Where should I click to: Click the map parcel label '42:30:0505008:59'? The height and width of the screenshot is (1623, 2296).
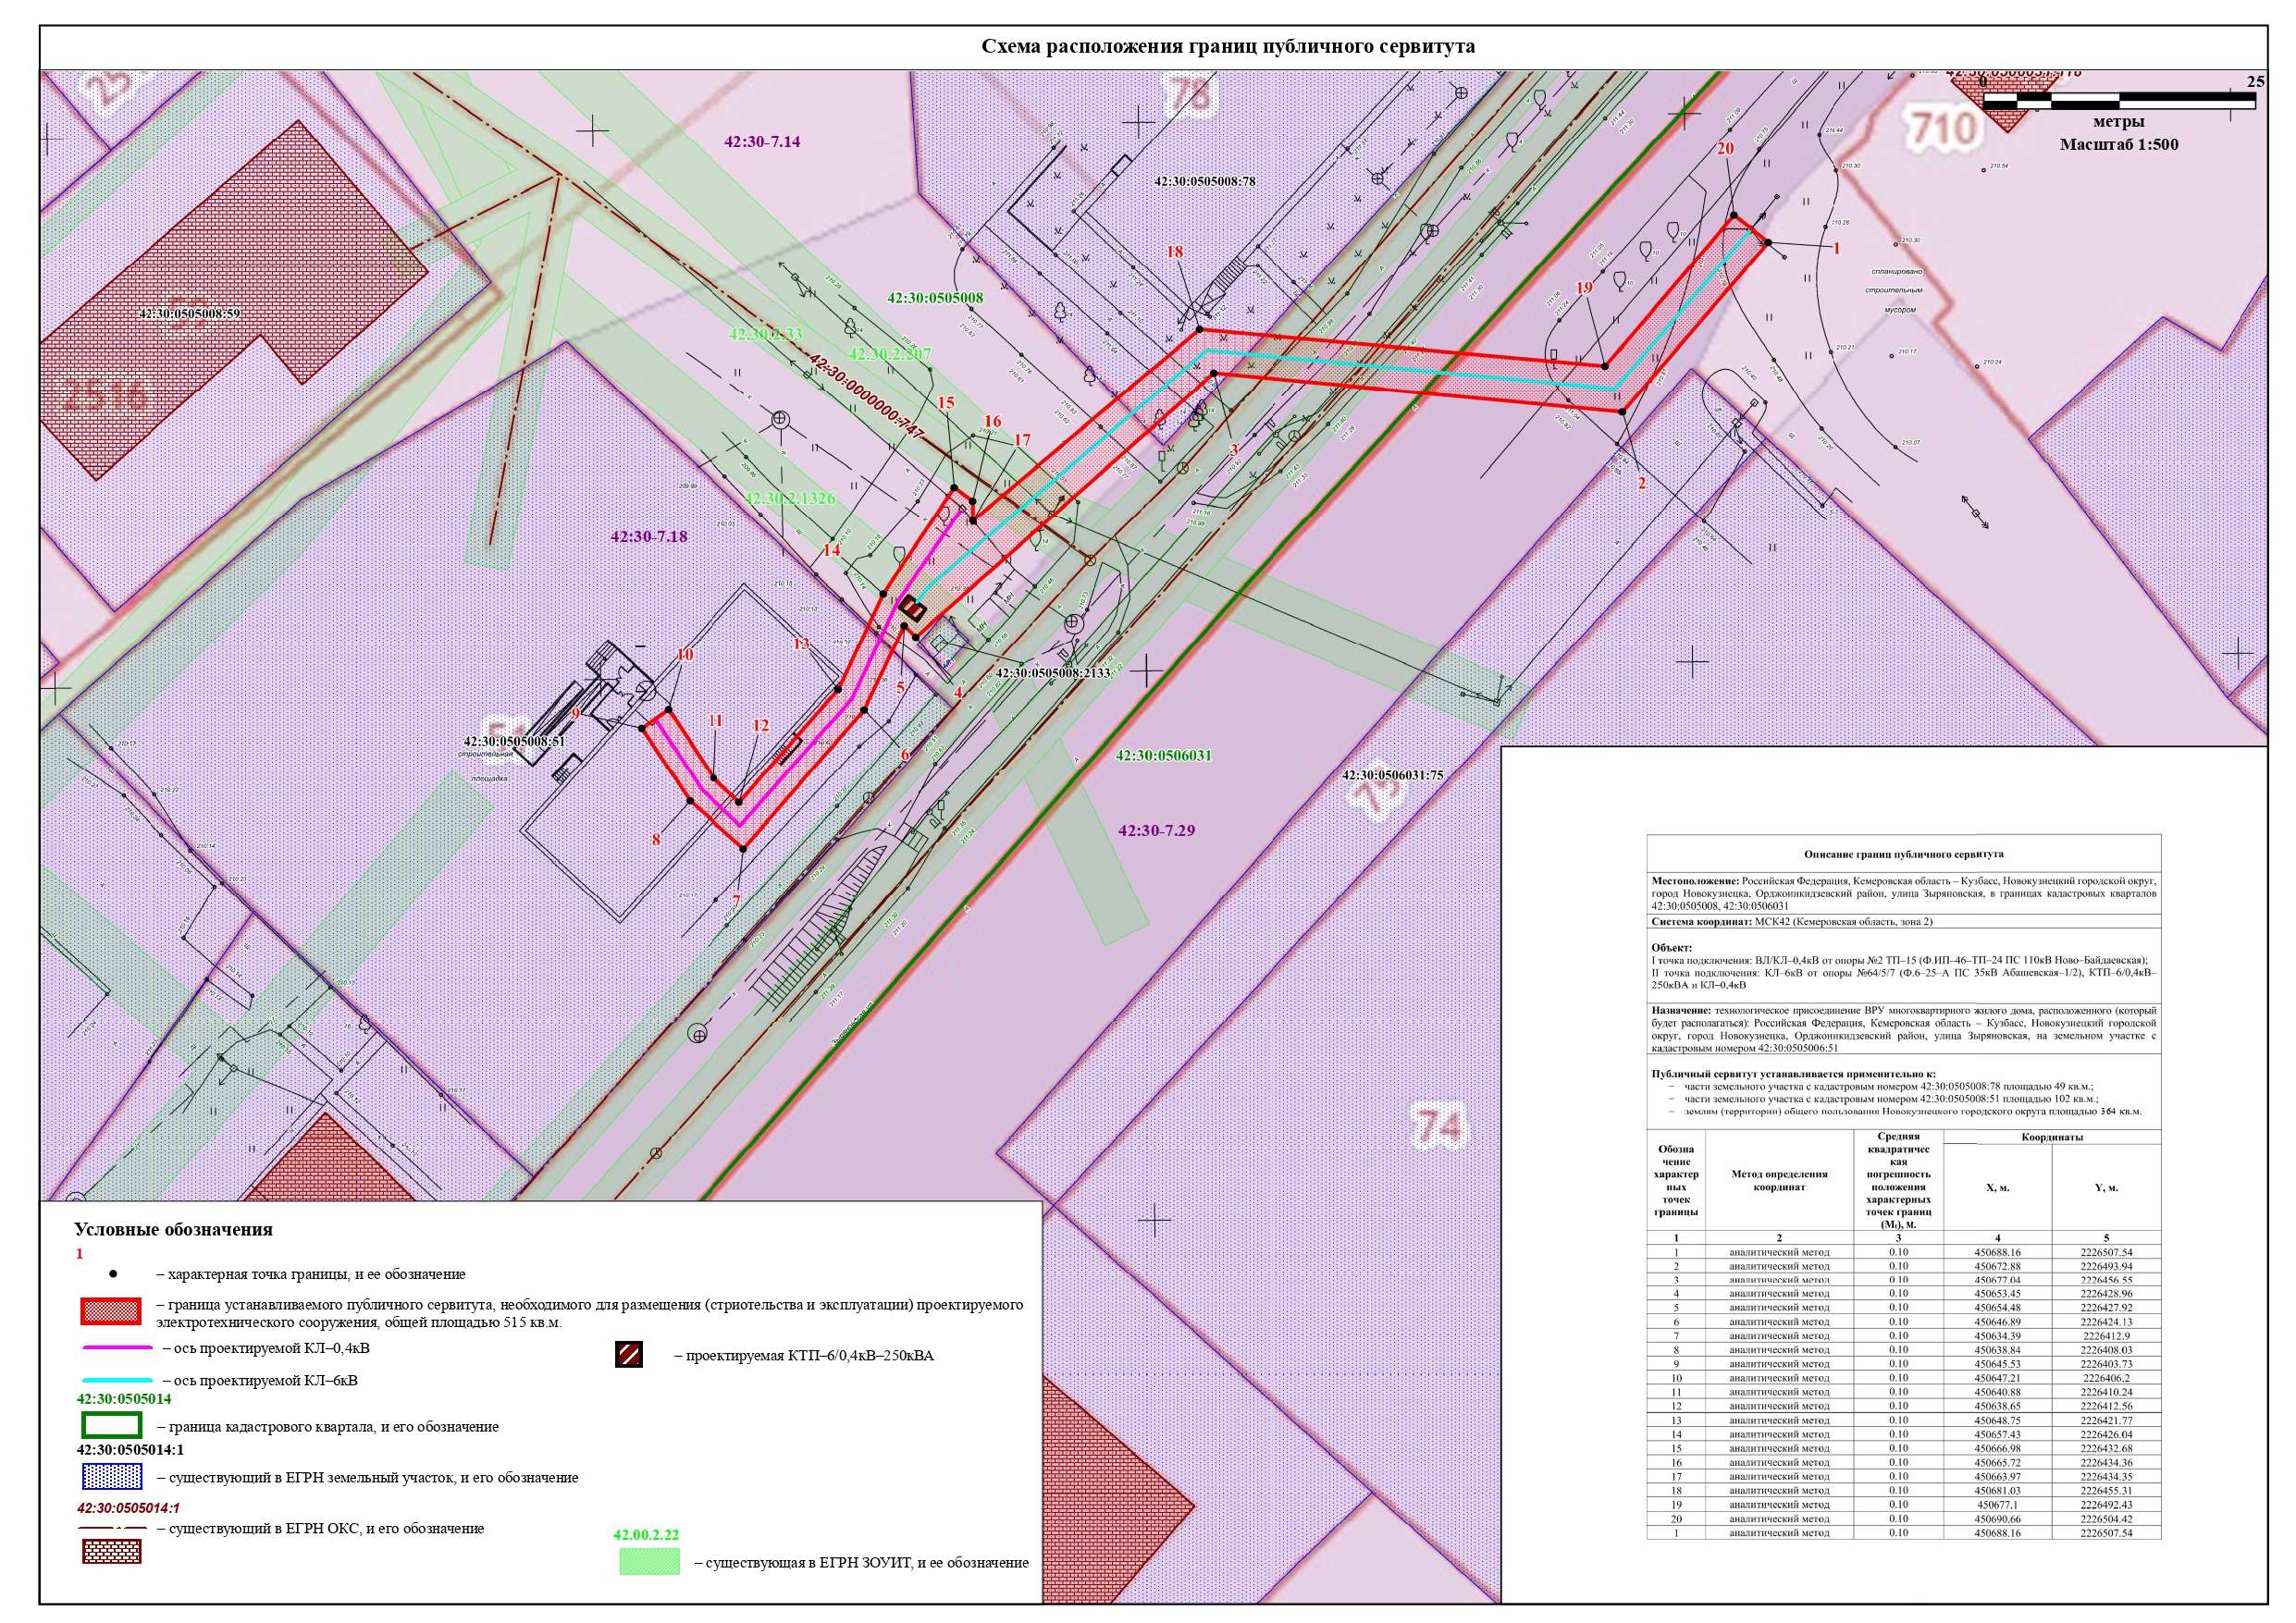click(190, 313)
